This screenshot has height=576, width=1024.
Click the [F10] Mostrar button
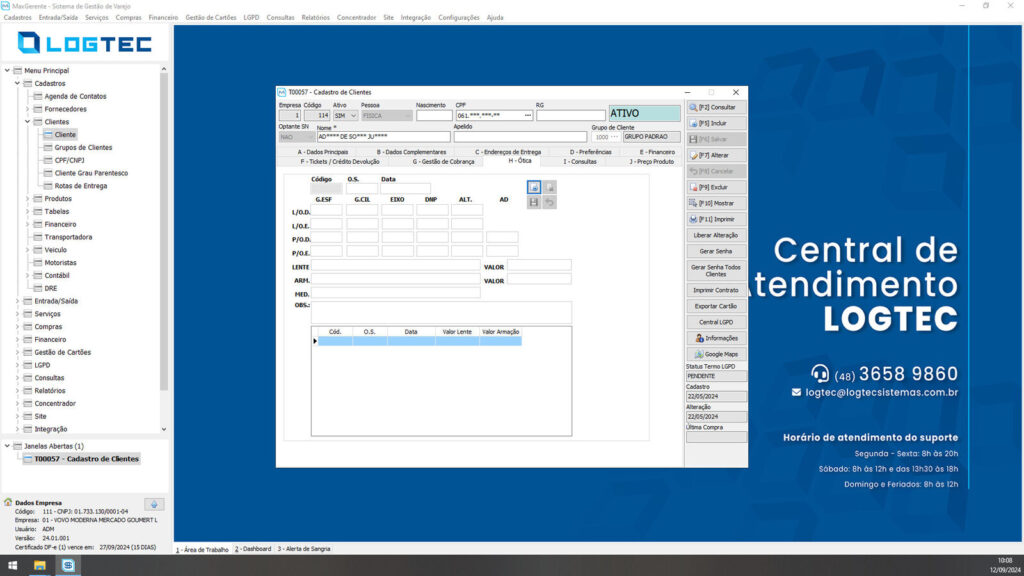(x=716, y=203)
